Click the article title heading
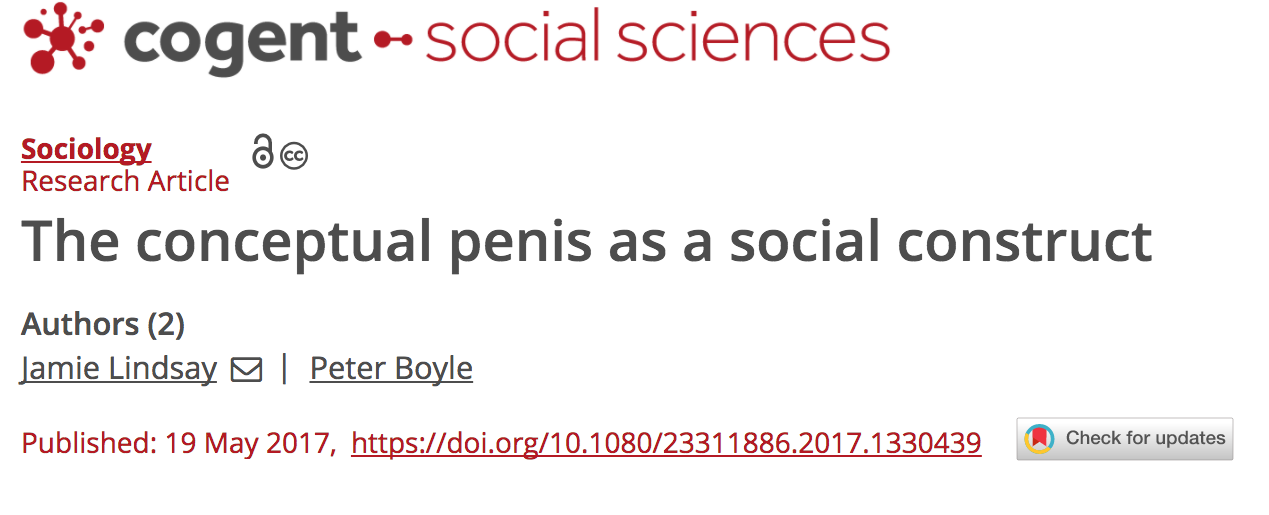Screen dimensions: 1269x515 pos(586,241)
